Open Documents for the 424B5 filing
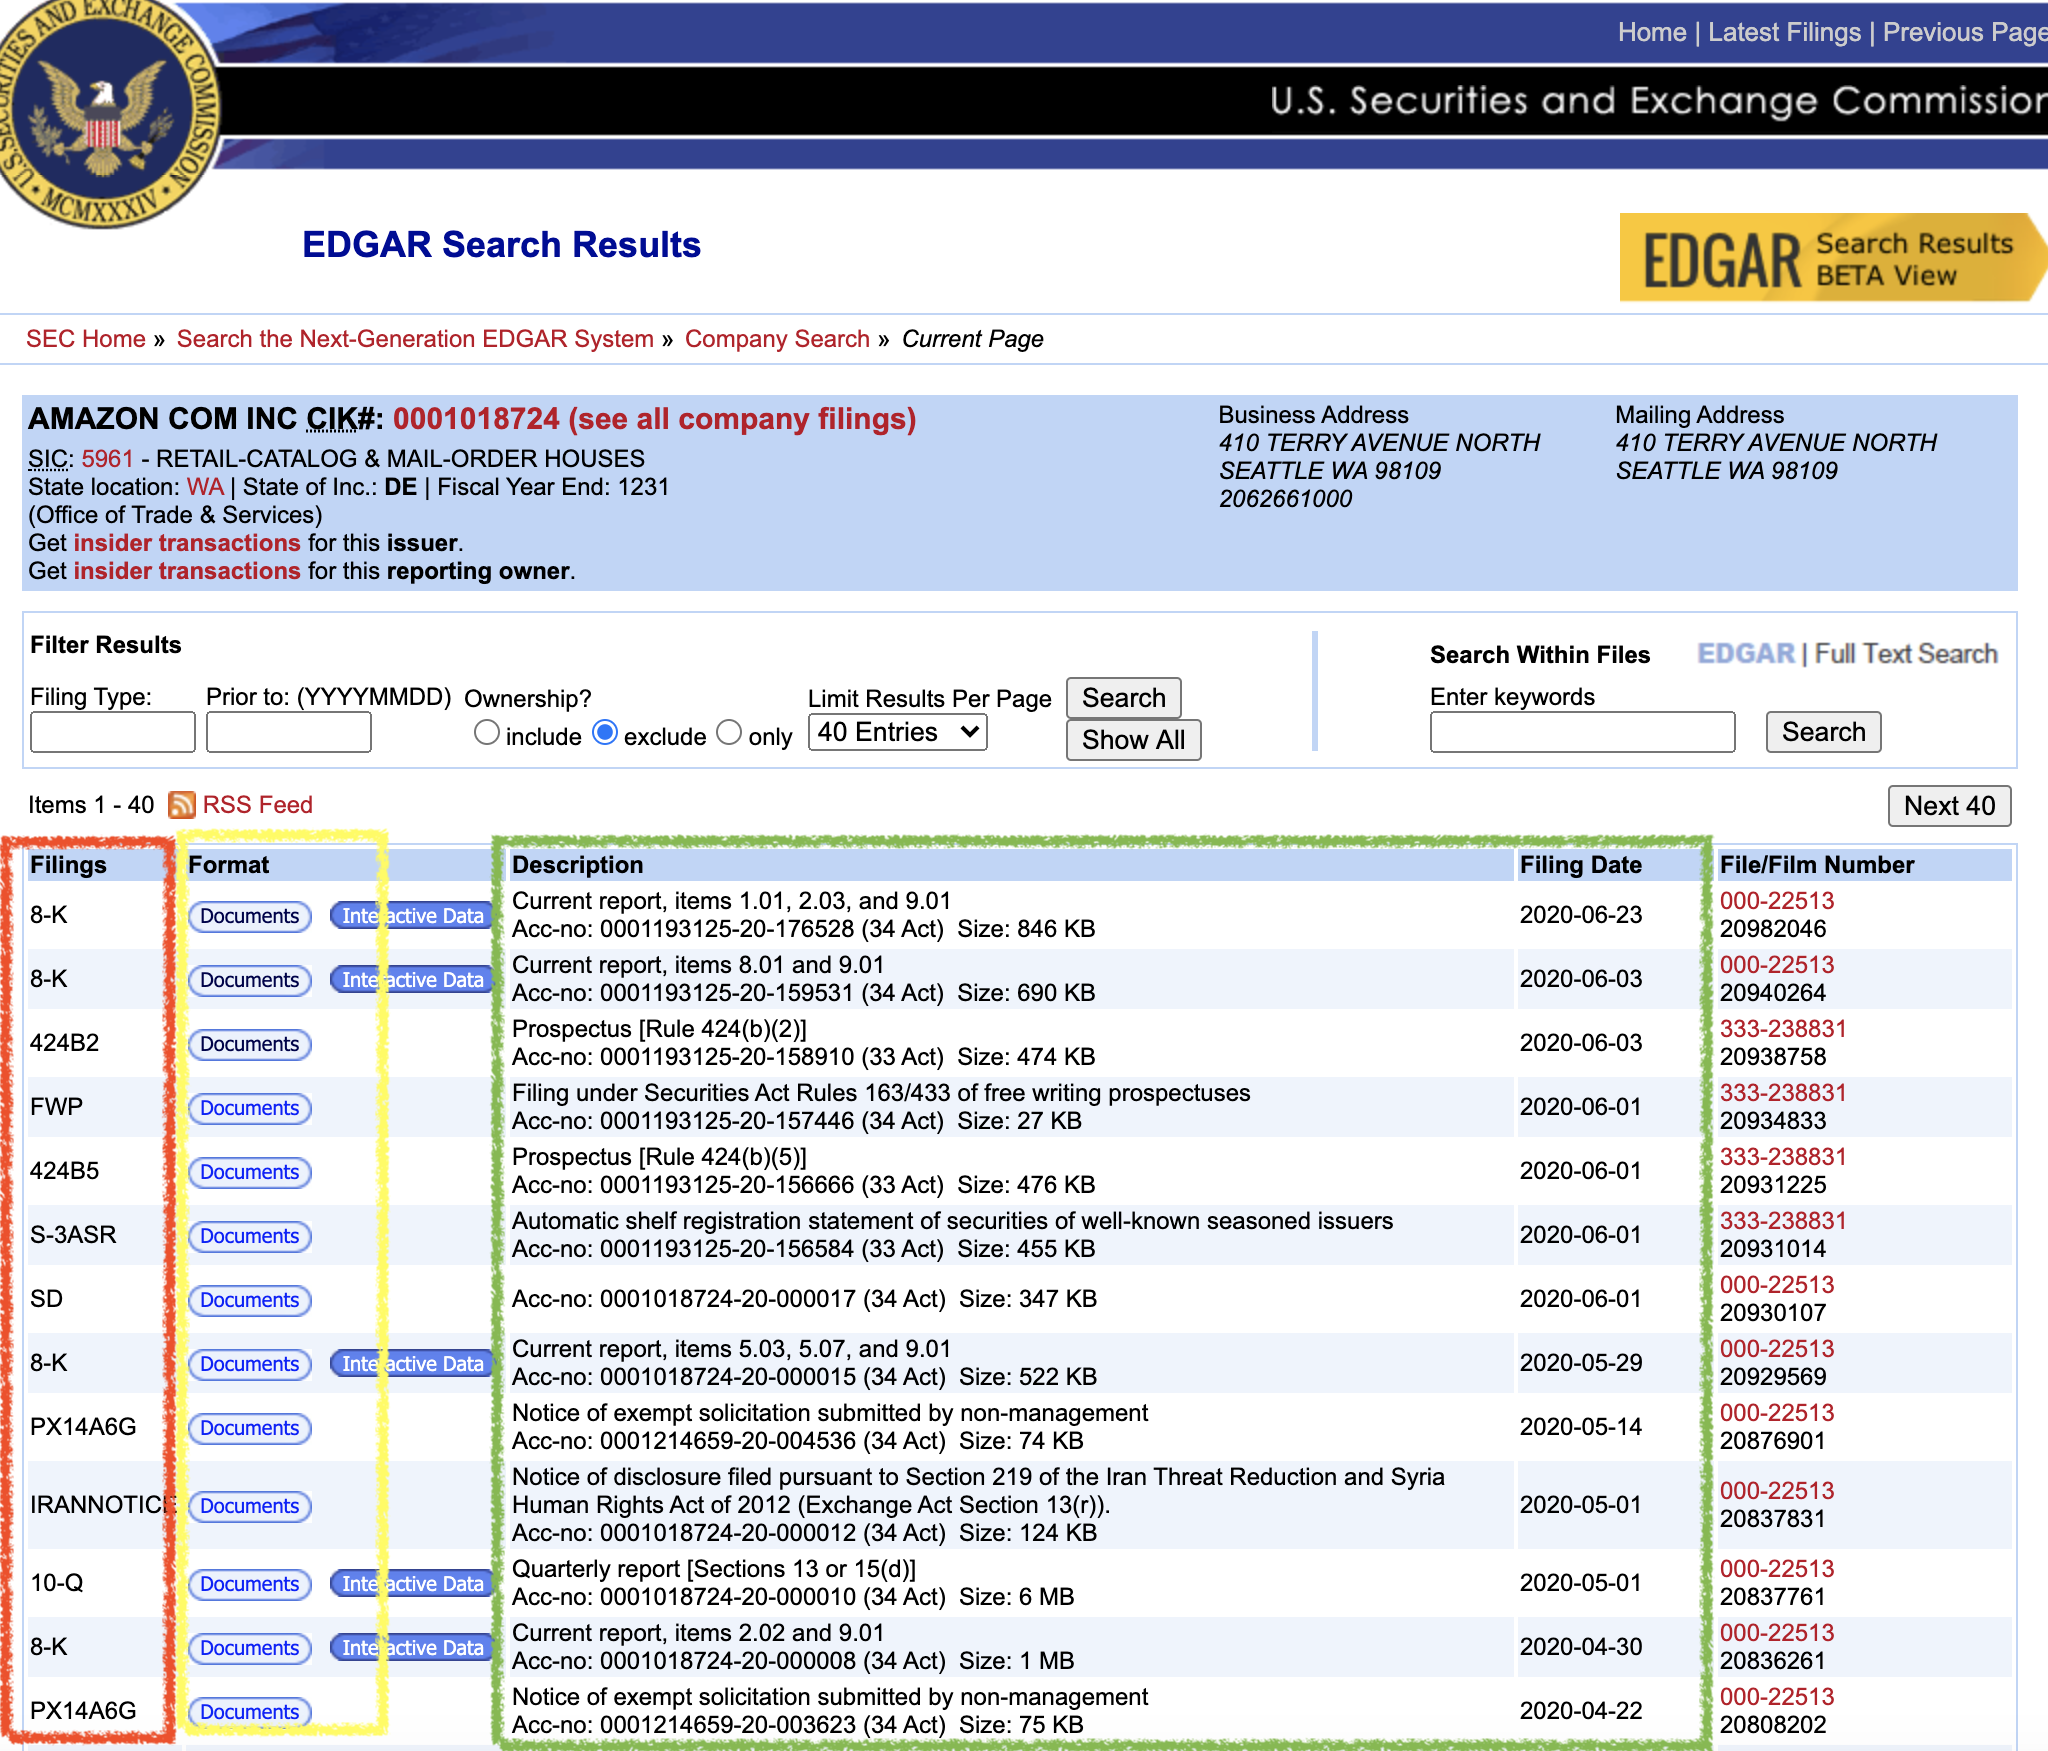 click(250, 1172)
